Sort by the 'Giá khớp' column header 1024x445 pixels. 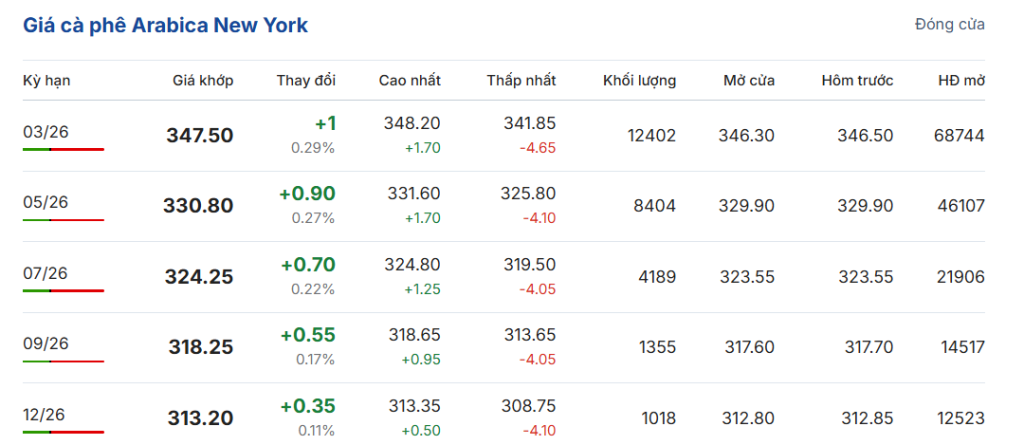202,80
